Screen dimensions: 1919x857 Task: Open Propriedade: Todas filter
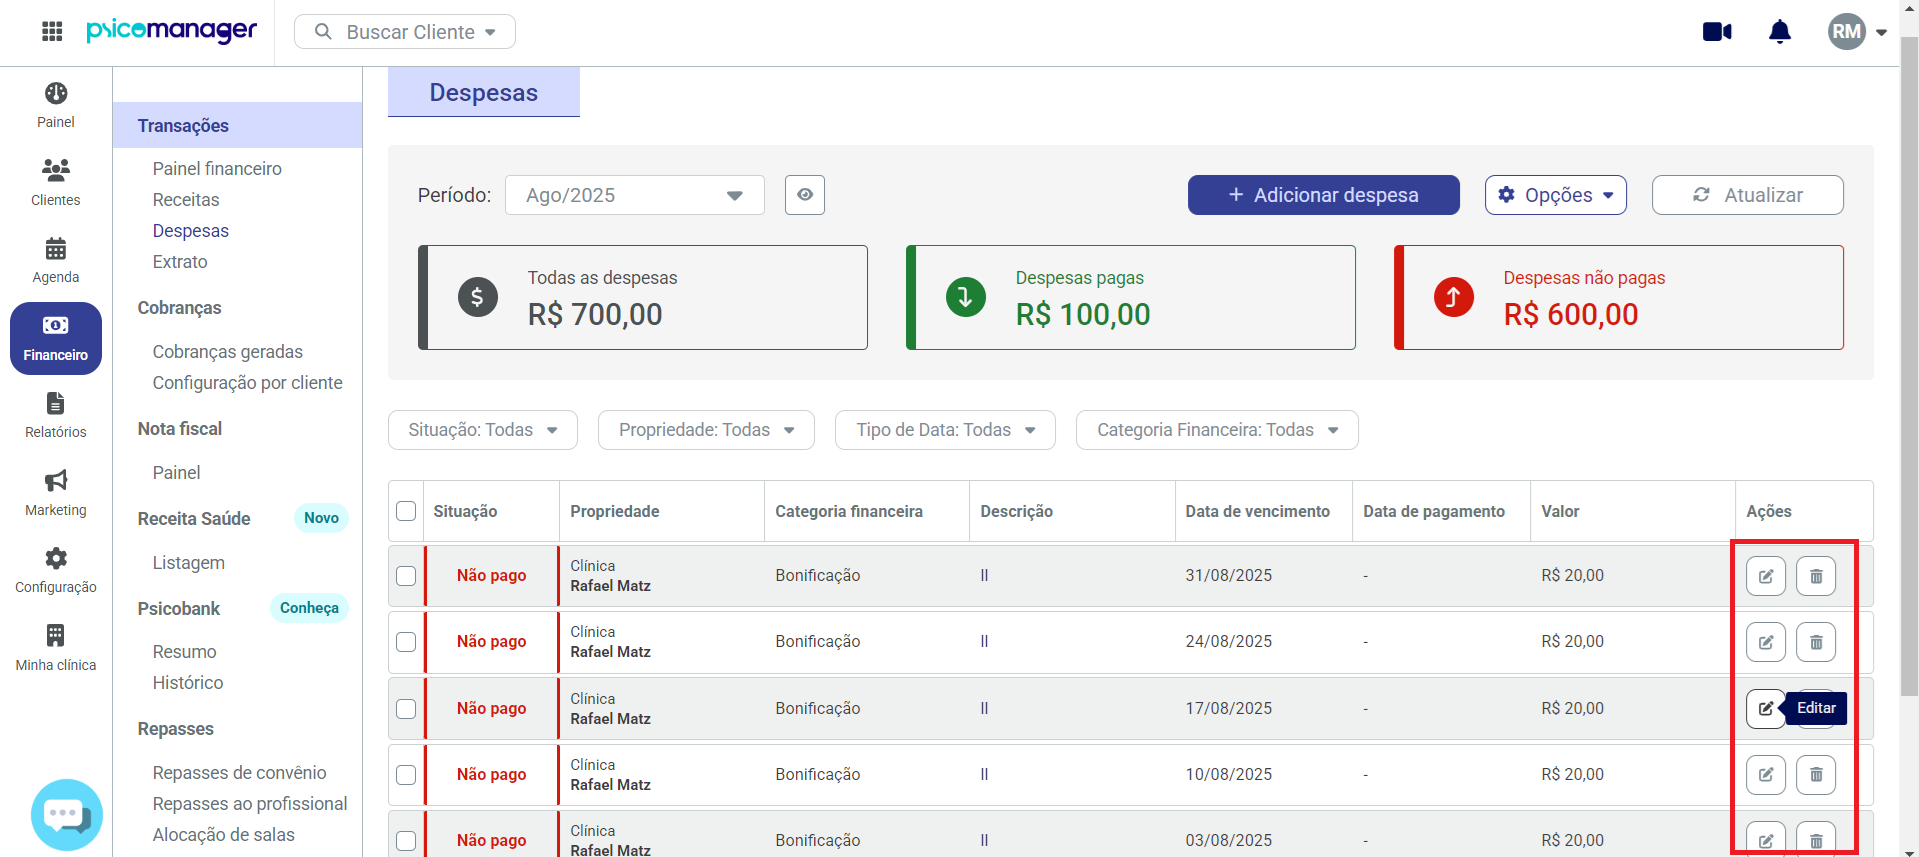pyautogui.click(x=706, y=430)
